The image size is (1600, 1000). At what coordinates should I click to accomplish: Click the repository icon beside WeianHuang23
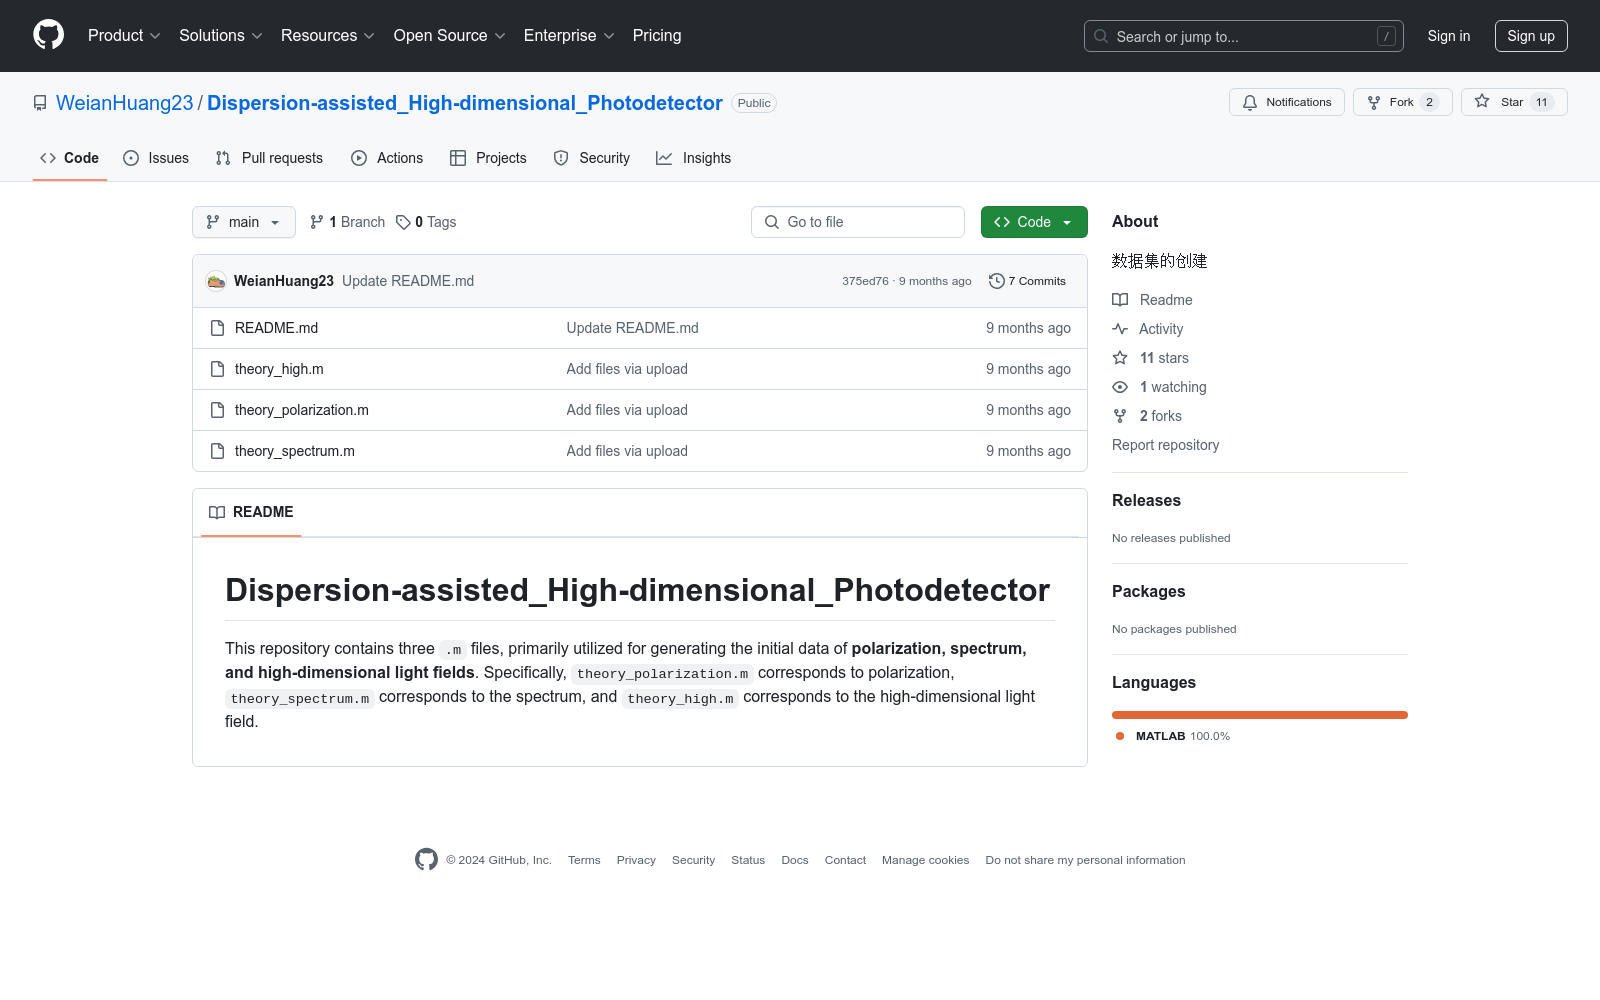pyautogui.click(x=40, y=103)
